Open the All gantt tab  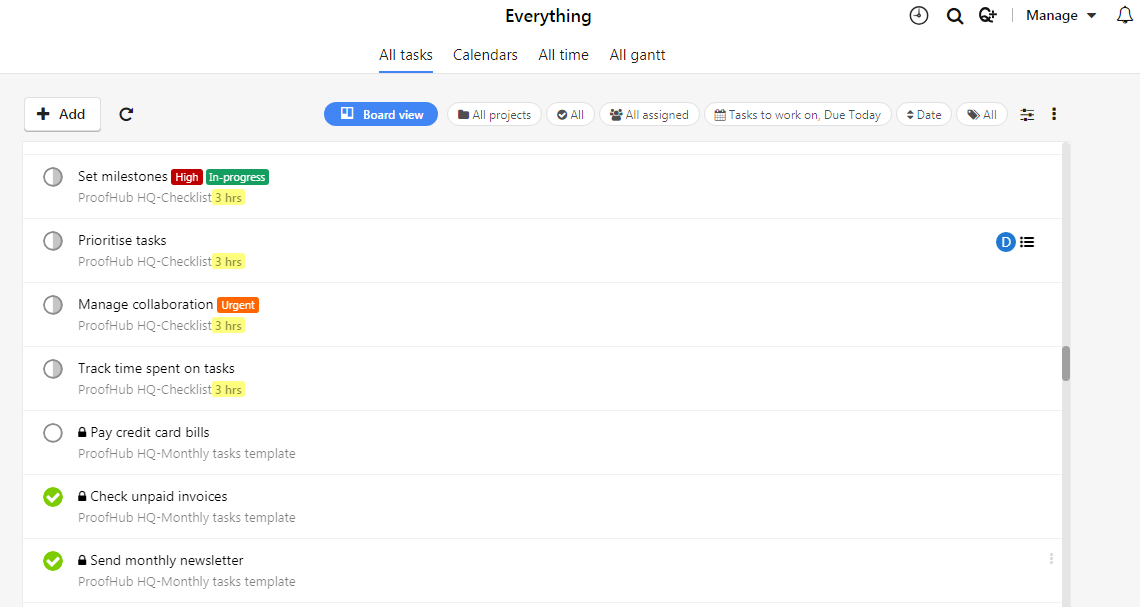637,55
